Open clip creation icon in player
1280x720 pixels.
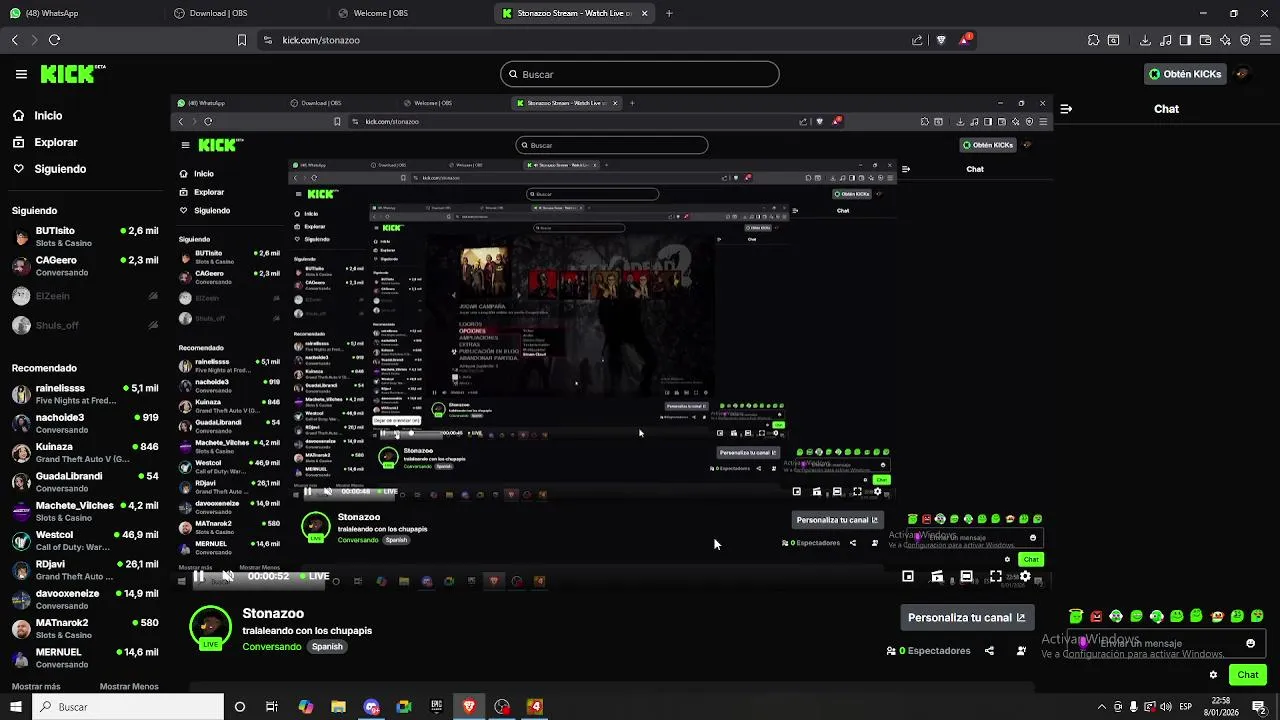(x=937, y=576)
